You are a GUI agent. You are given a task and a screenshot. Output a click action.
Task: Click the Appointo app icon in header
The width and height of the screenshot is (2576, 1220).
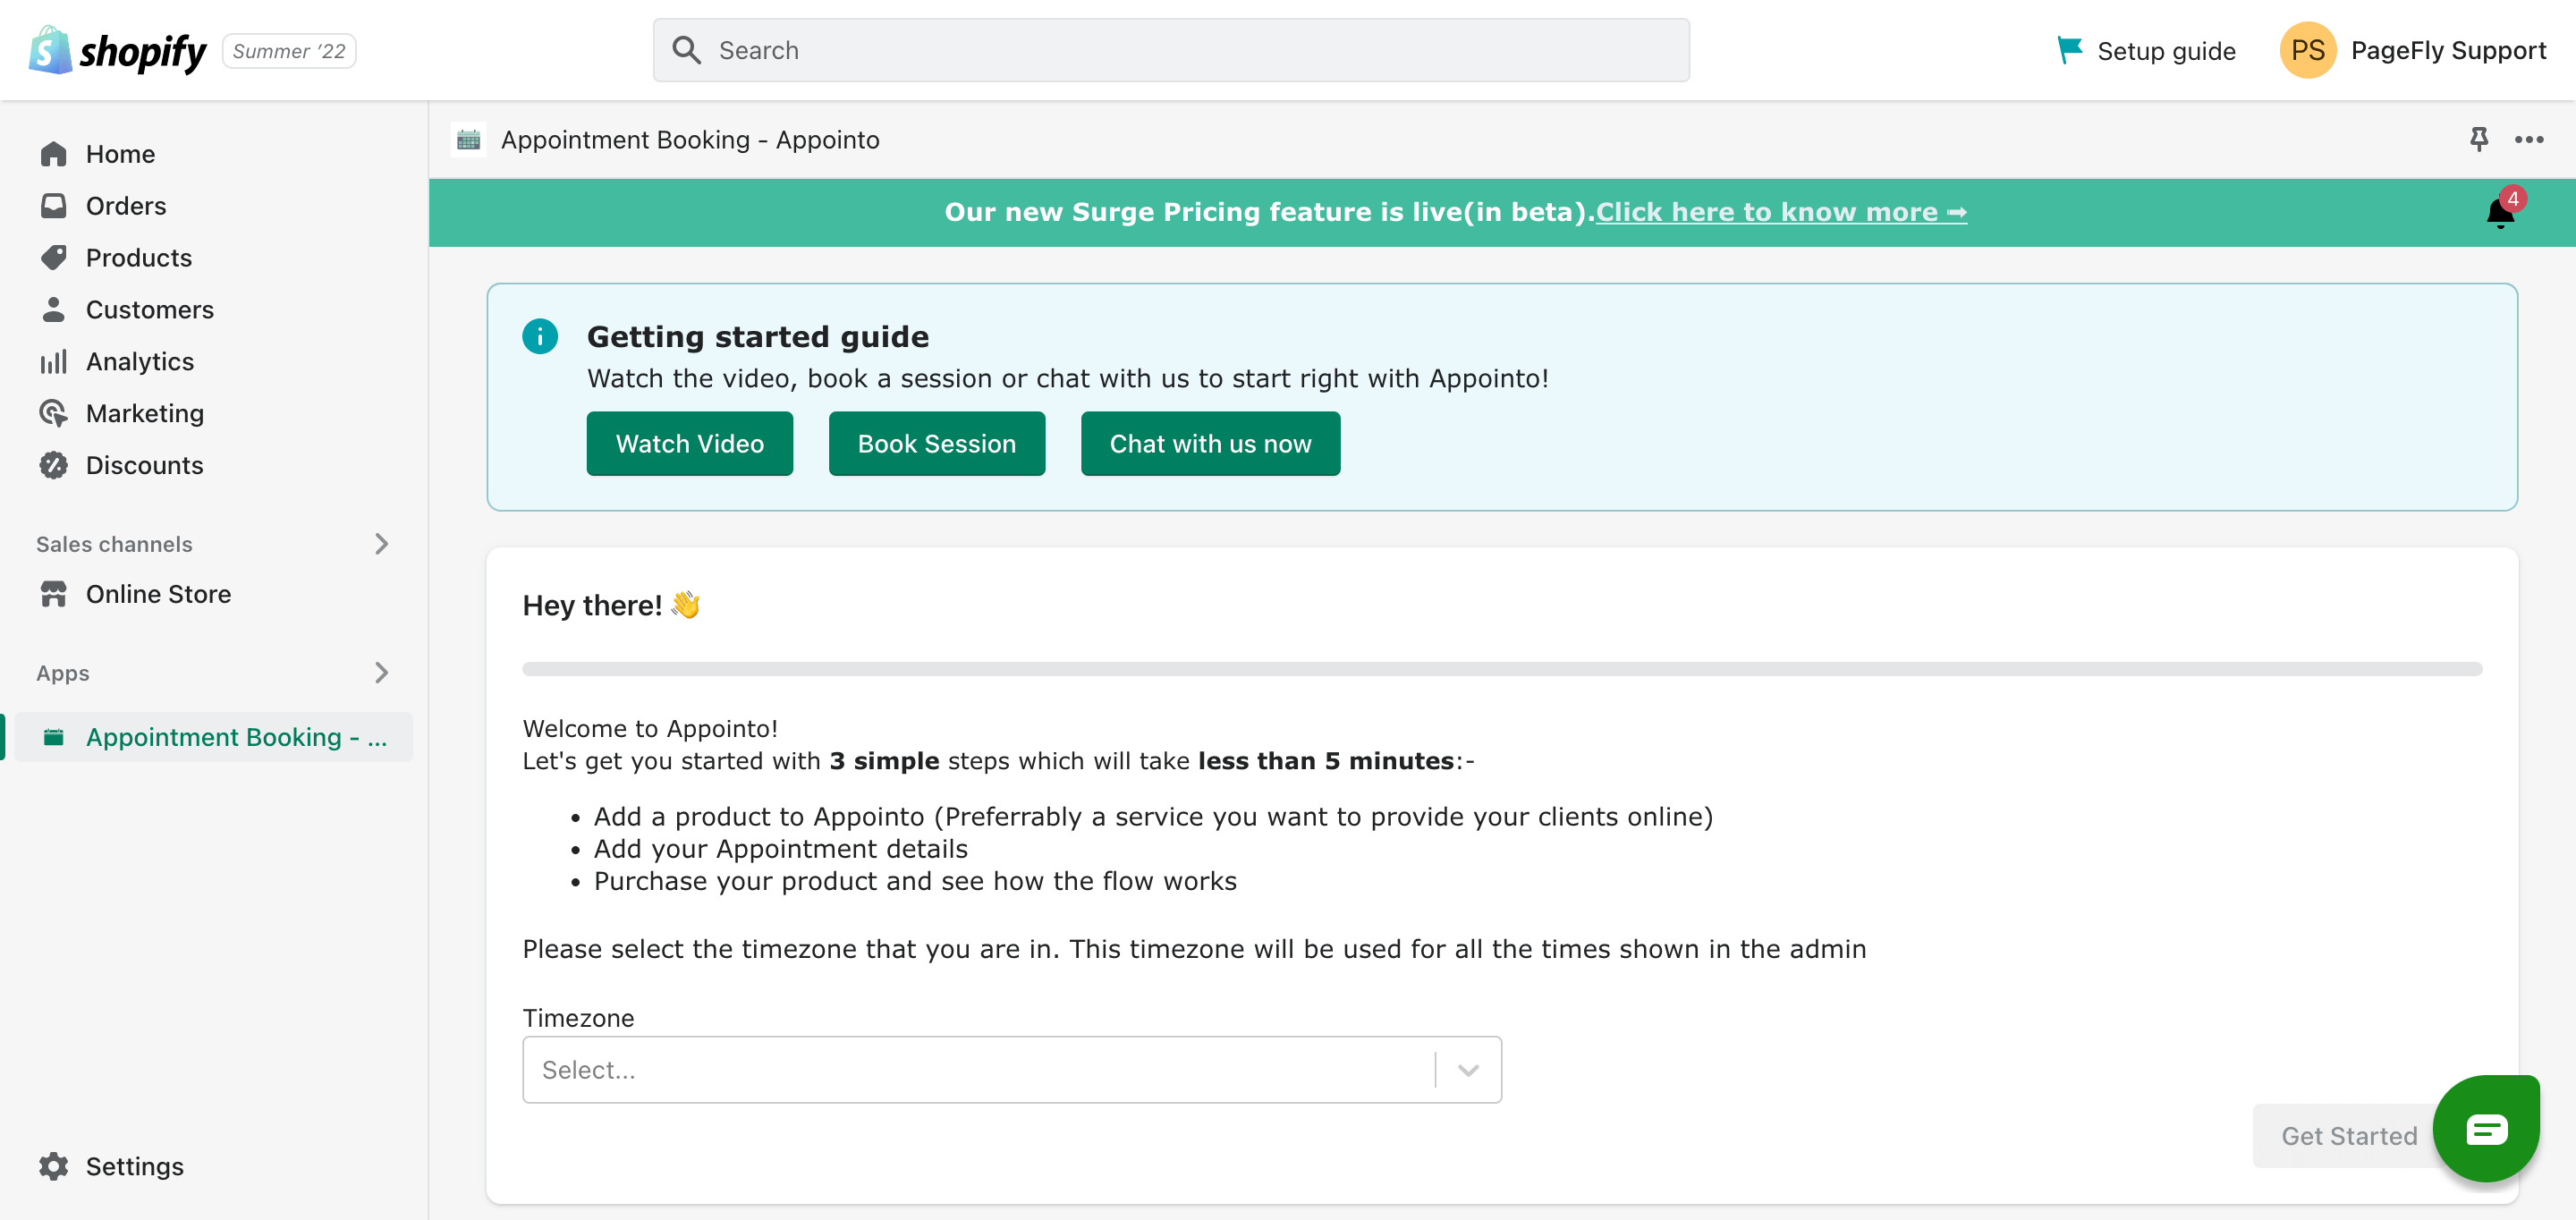468,140
